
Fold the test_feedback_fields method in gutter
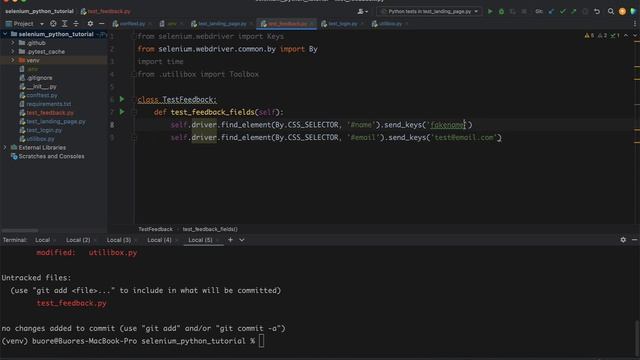pyautogui.click(x=133, y=112)
